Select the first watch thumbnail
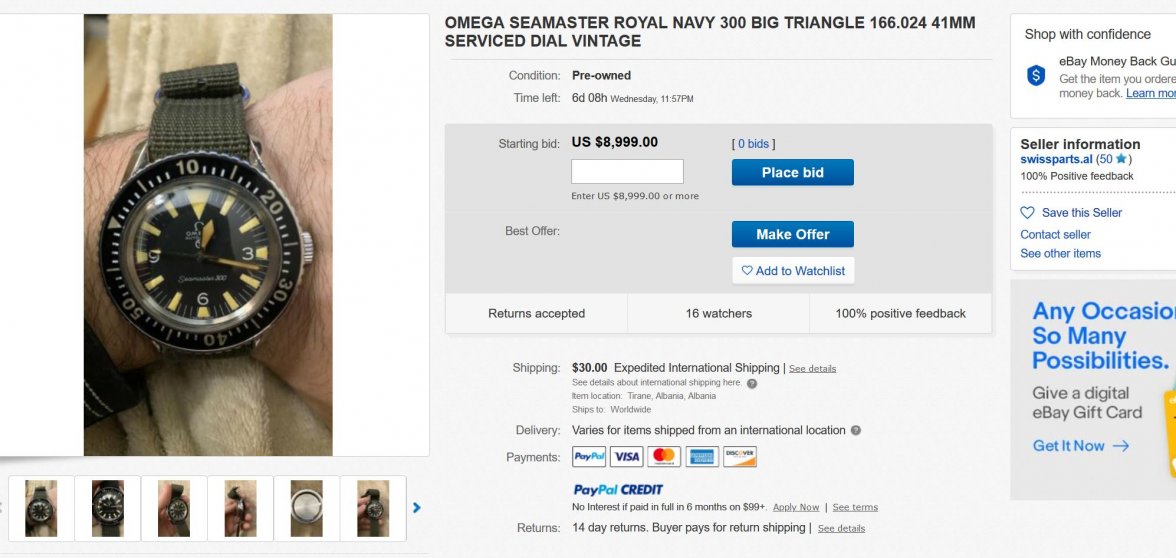The height and width of the screenshot is (558, 1176). [41, 508]
